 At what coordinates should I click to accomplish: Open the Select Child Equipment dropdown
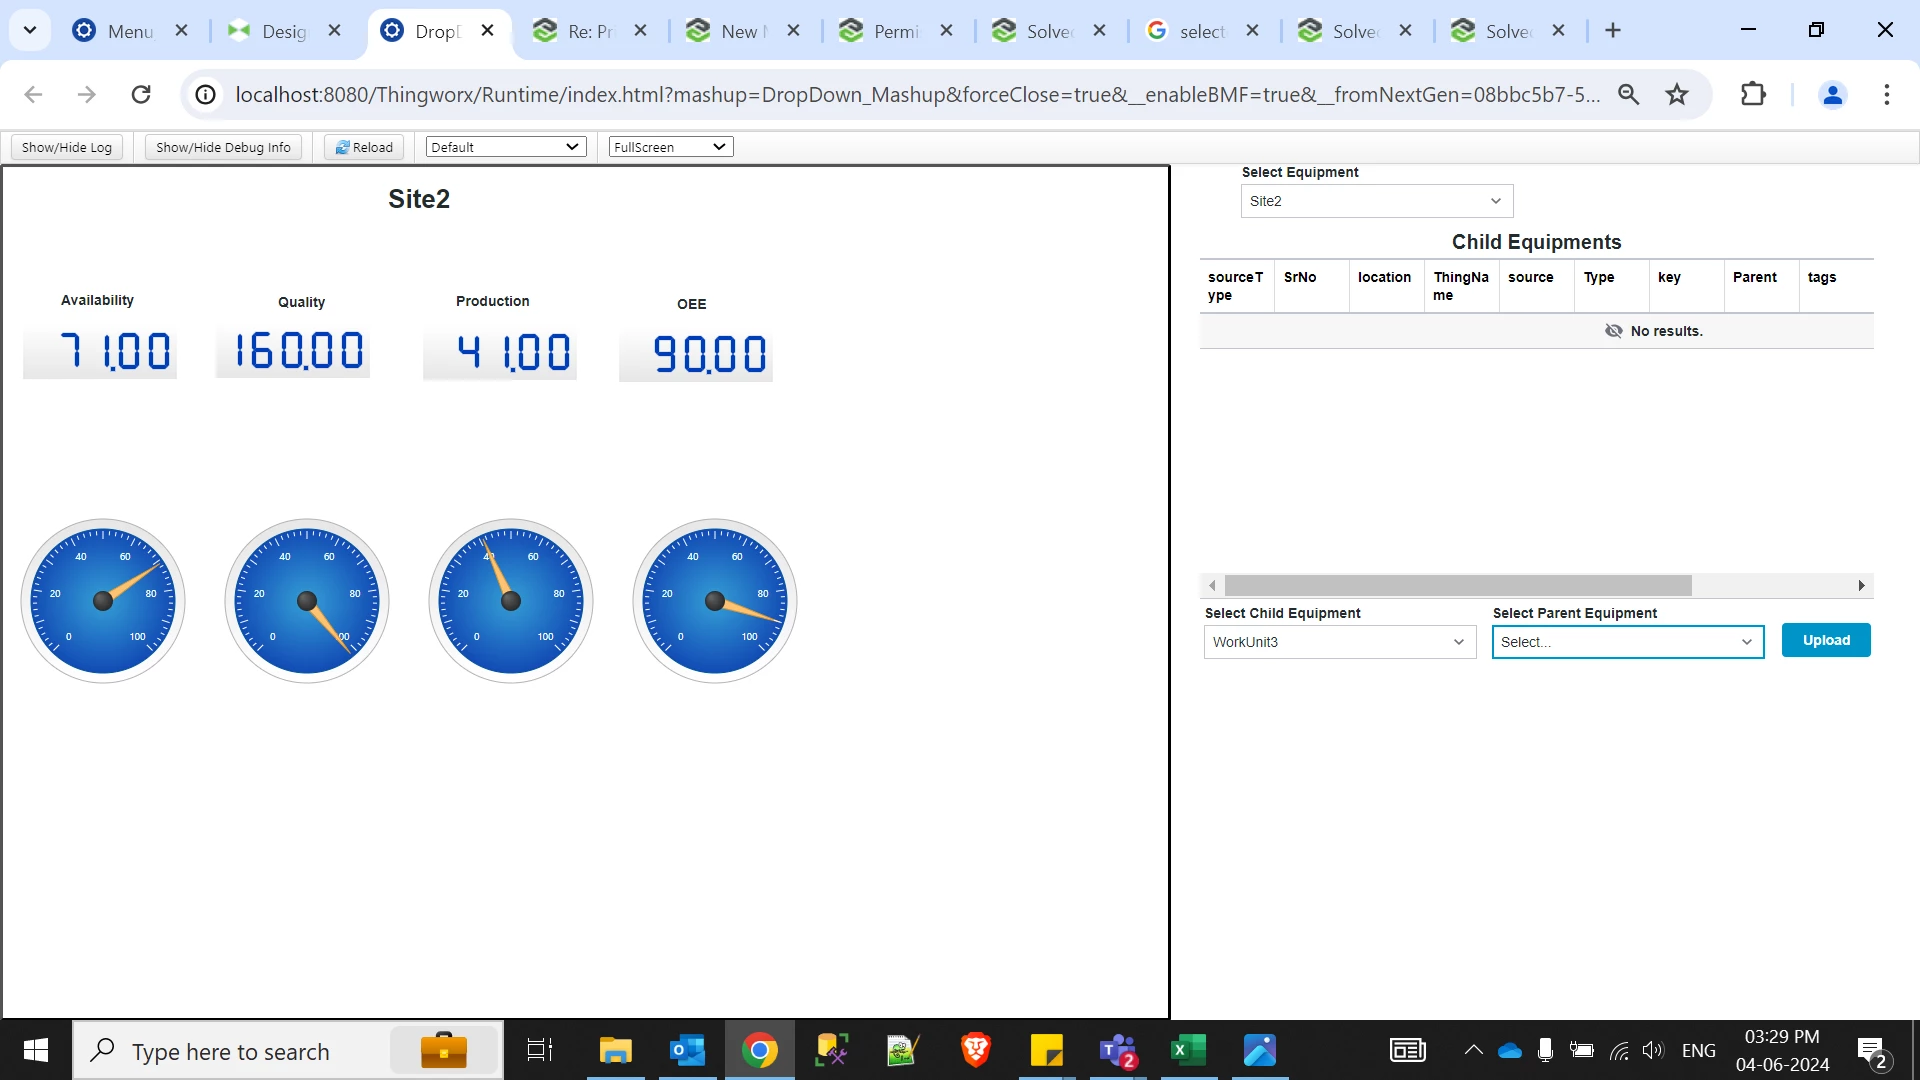coord(1339,642)
